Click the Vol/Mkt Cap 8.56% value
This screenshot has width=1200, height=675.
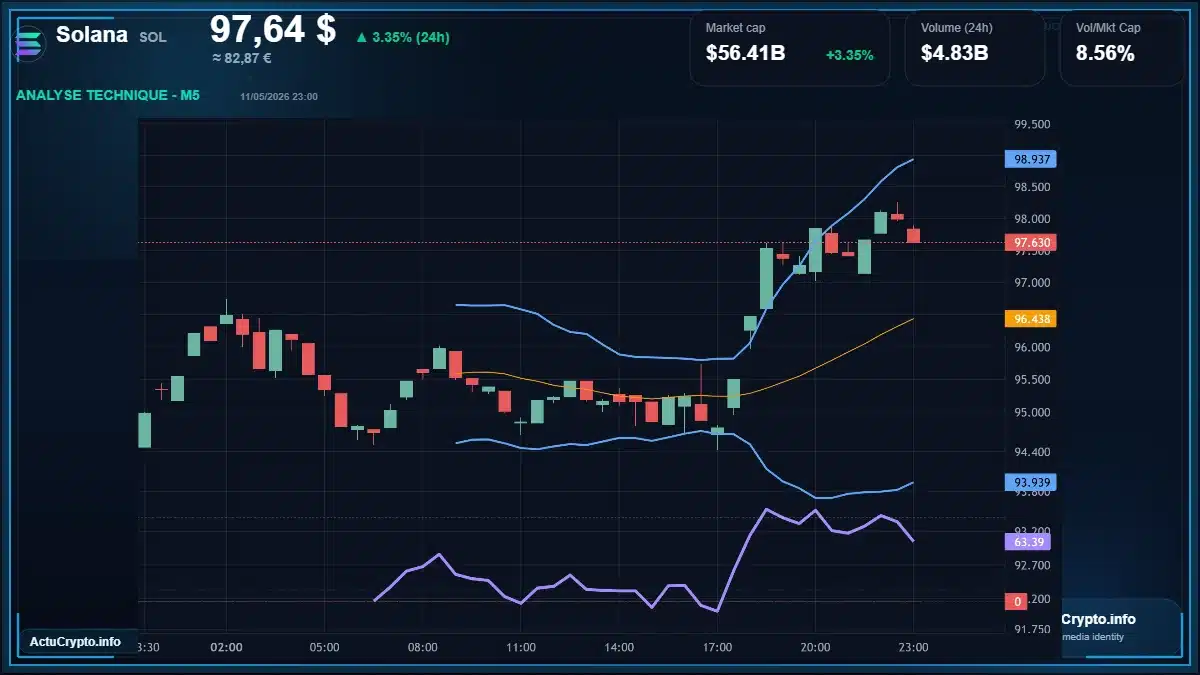tap(1105, 54)
